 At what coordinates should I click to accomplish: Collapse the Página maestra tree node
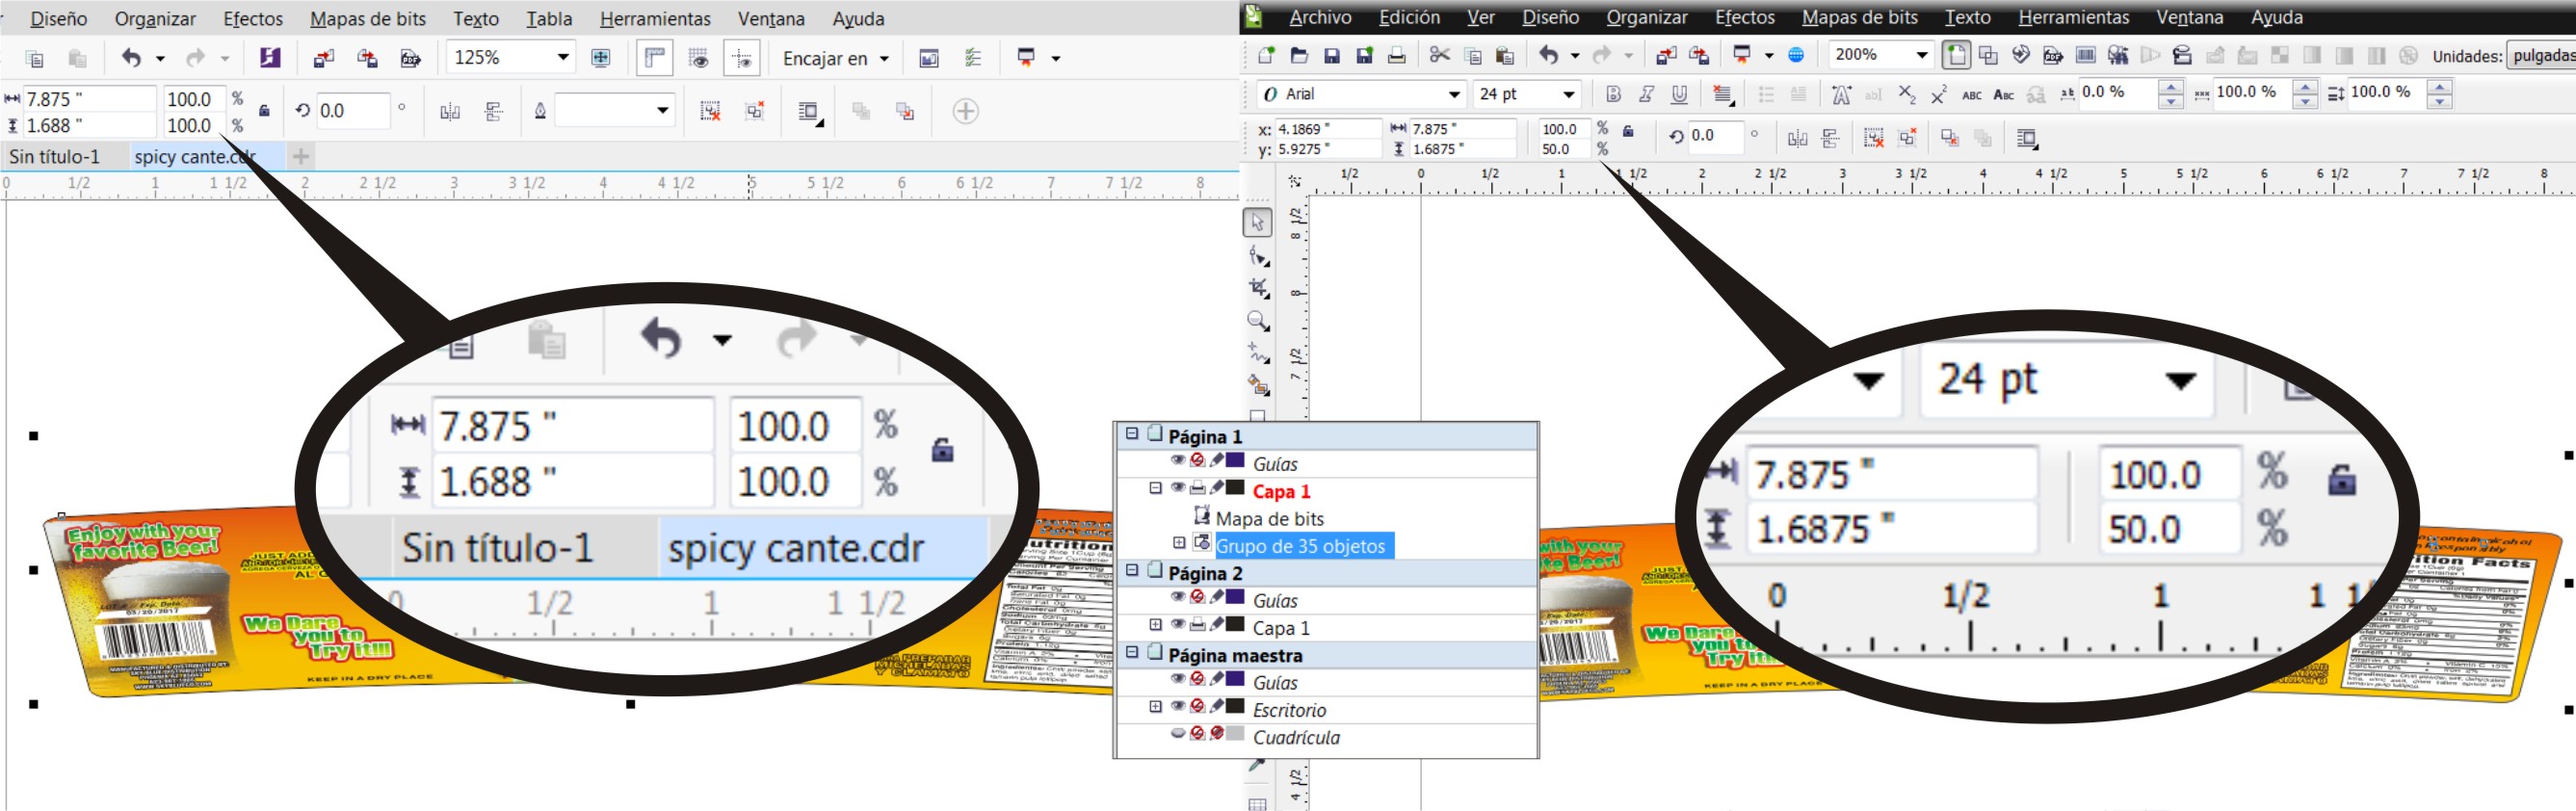point(1132,652)
